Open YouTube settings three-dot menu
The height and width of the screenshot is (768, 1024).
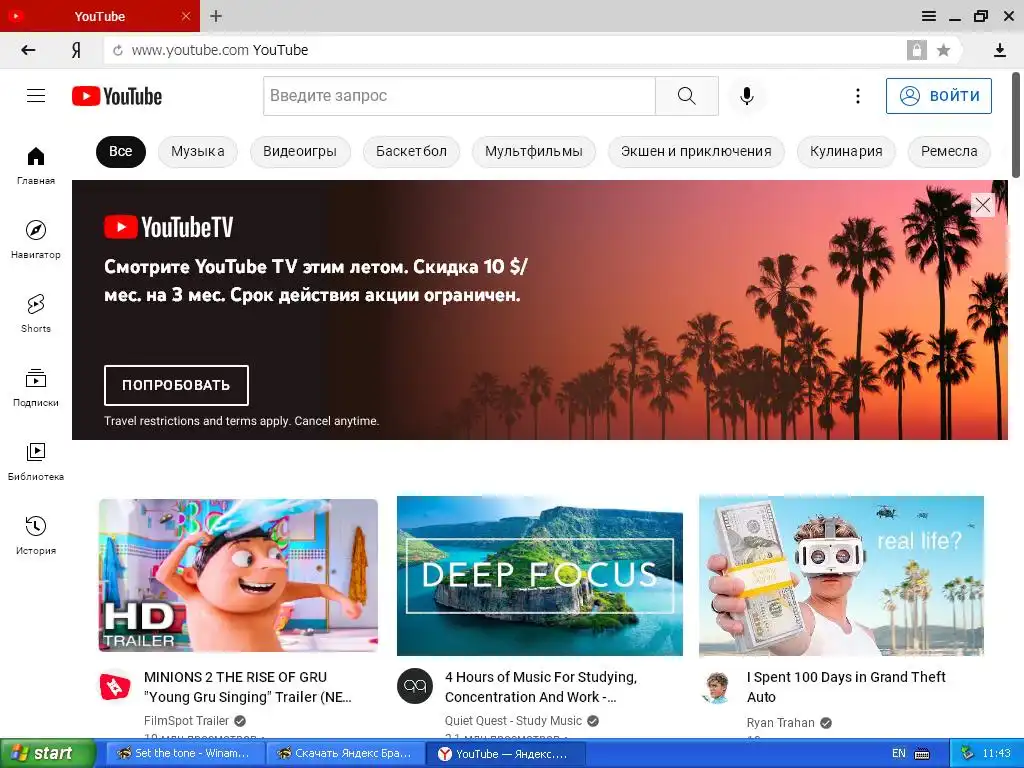857,96
